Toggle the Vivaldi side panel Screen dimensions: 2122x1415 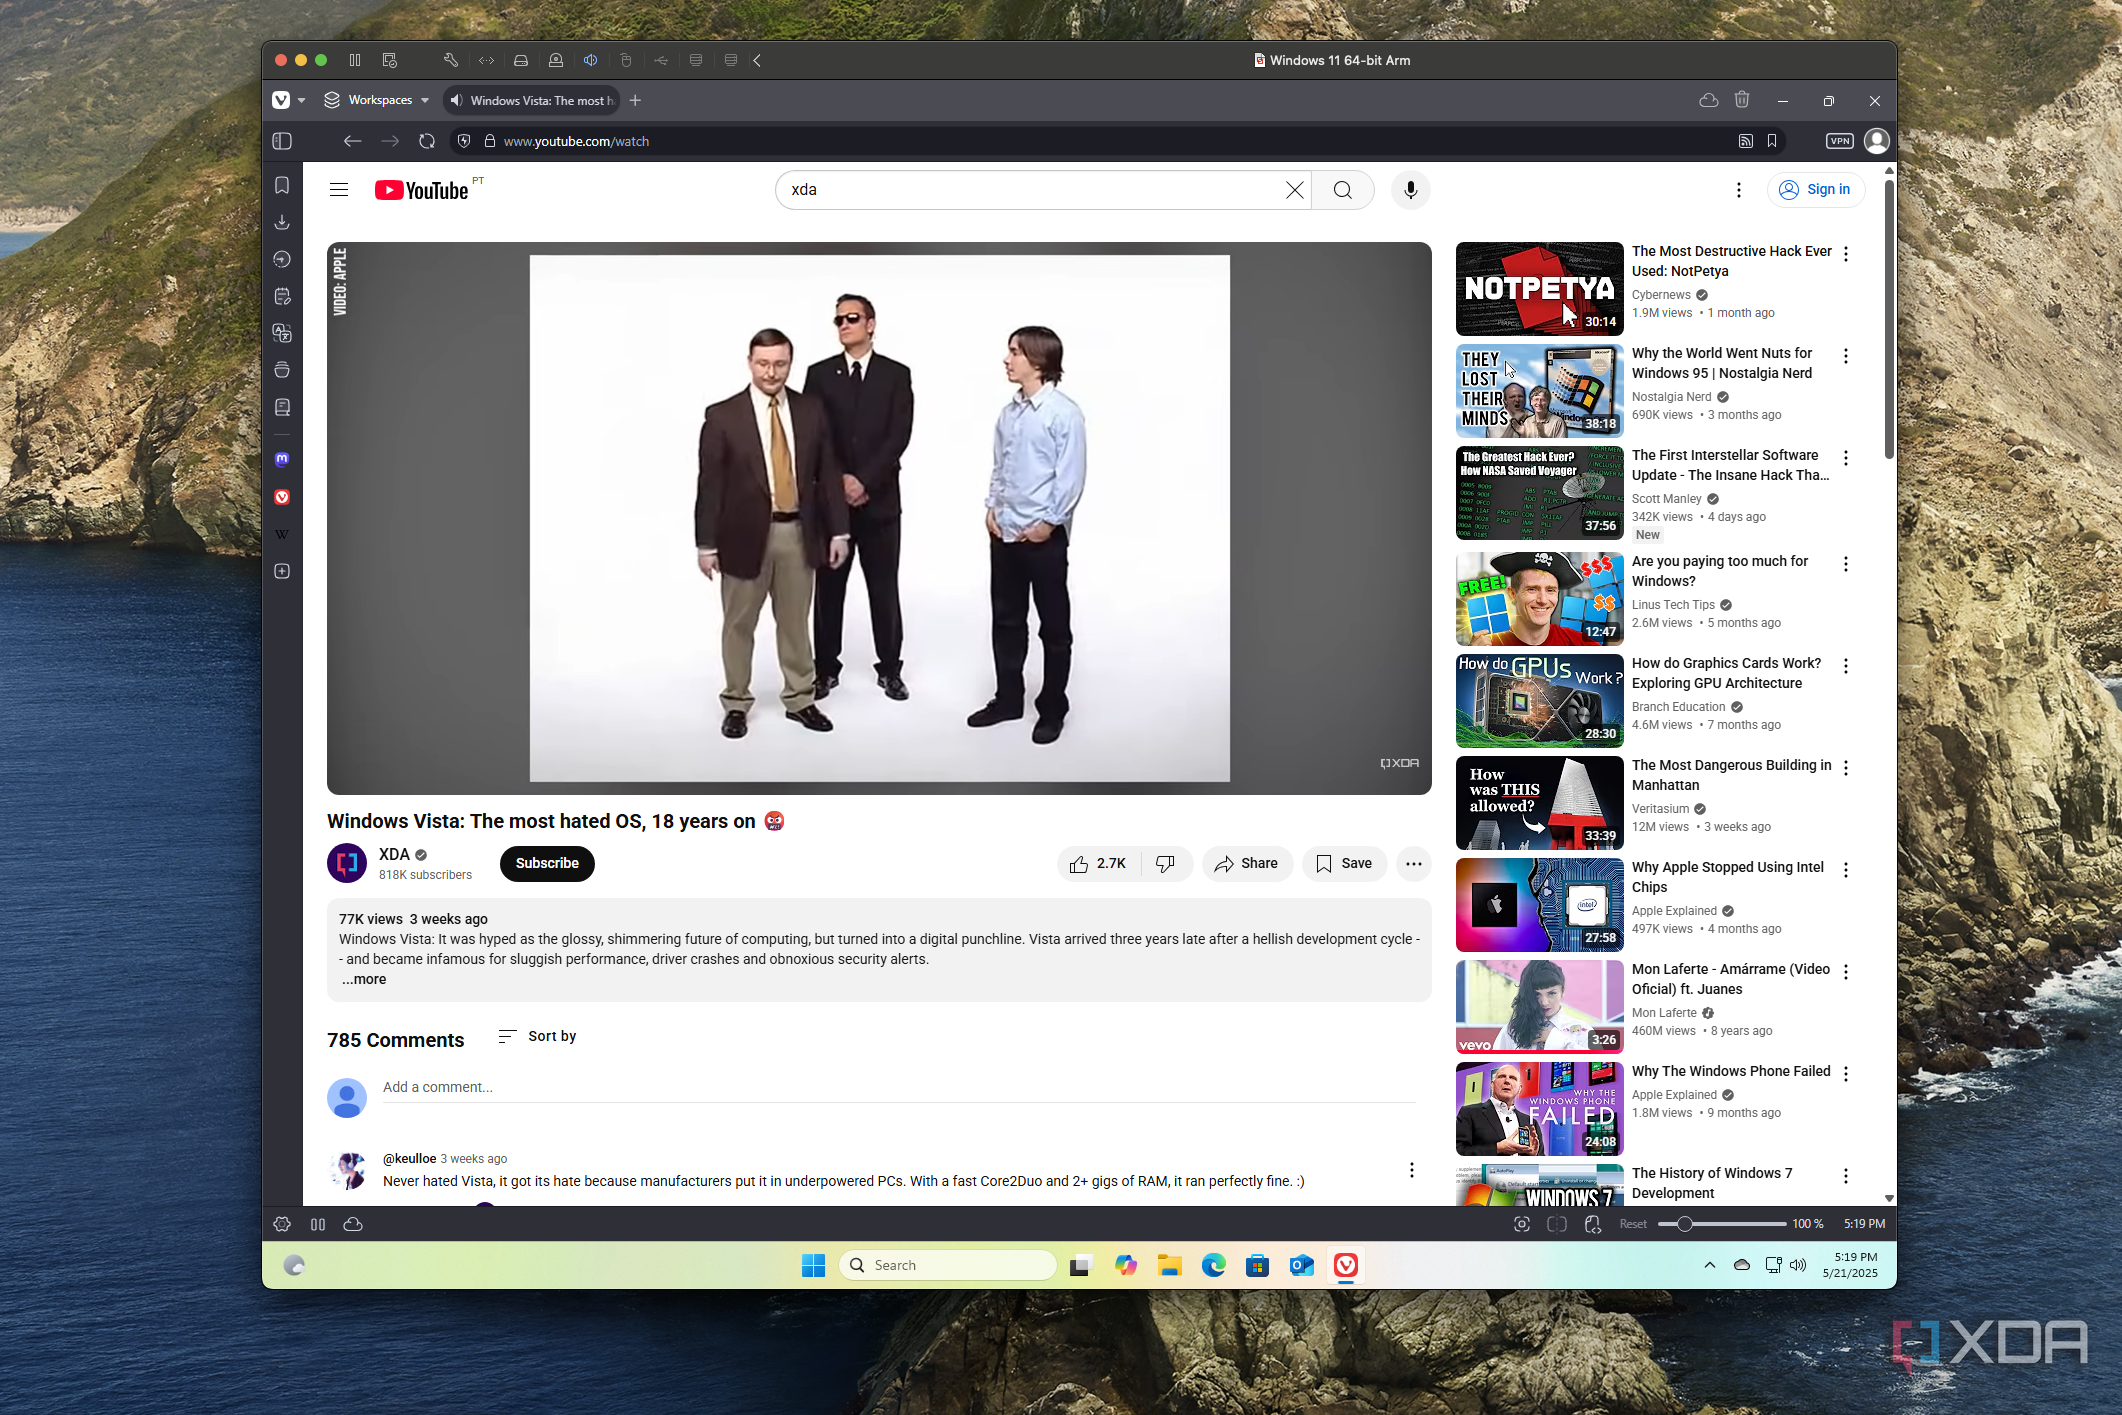pos(282,141)
